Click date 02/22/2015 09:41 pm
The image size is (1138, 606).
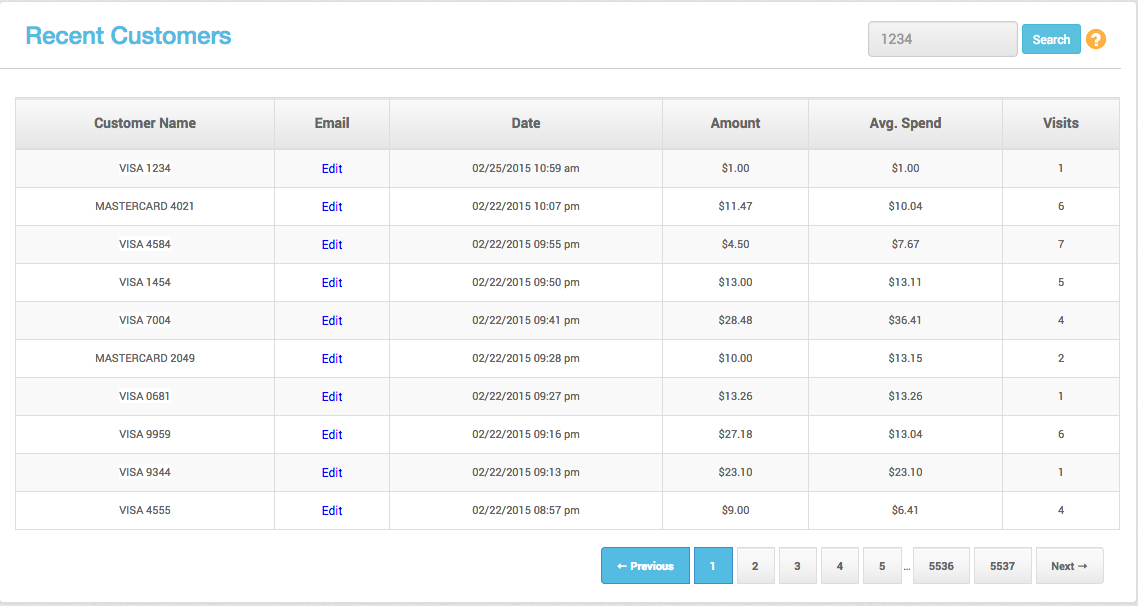pyautogui.click(x=525, y=320)
